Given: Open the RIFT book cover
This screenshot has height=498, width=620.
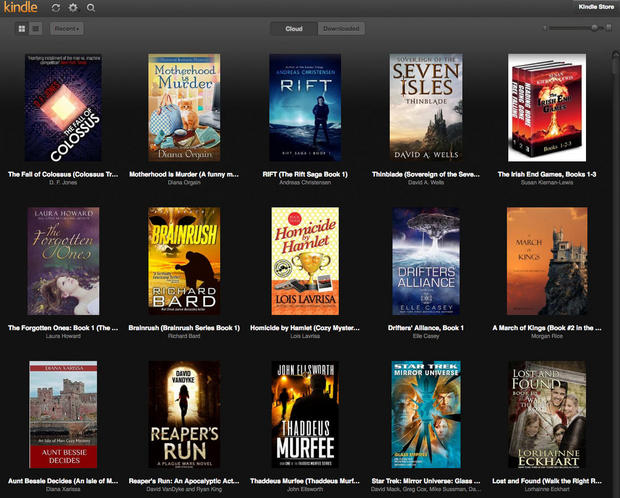Looking at the screenshot, I should pyautogui.click(x=305, y=108).
